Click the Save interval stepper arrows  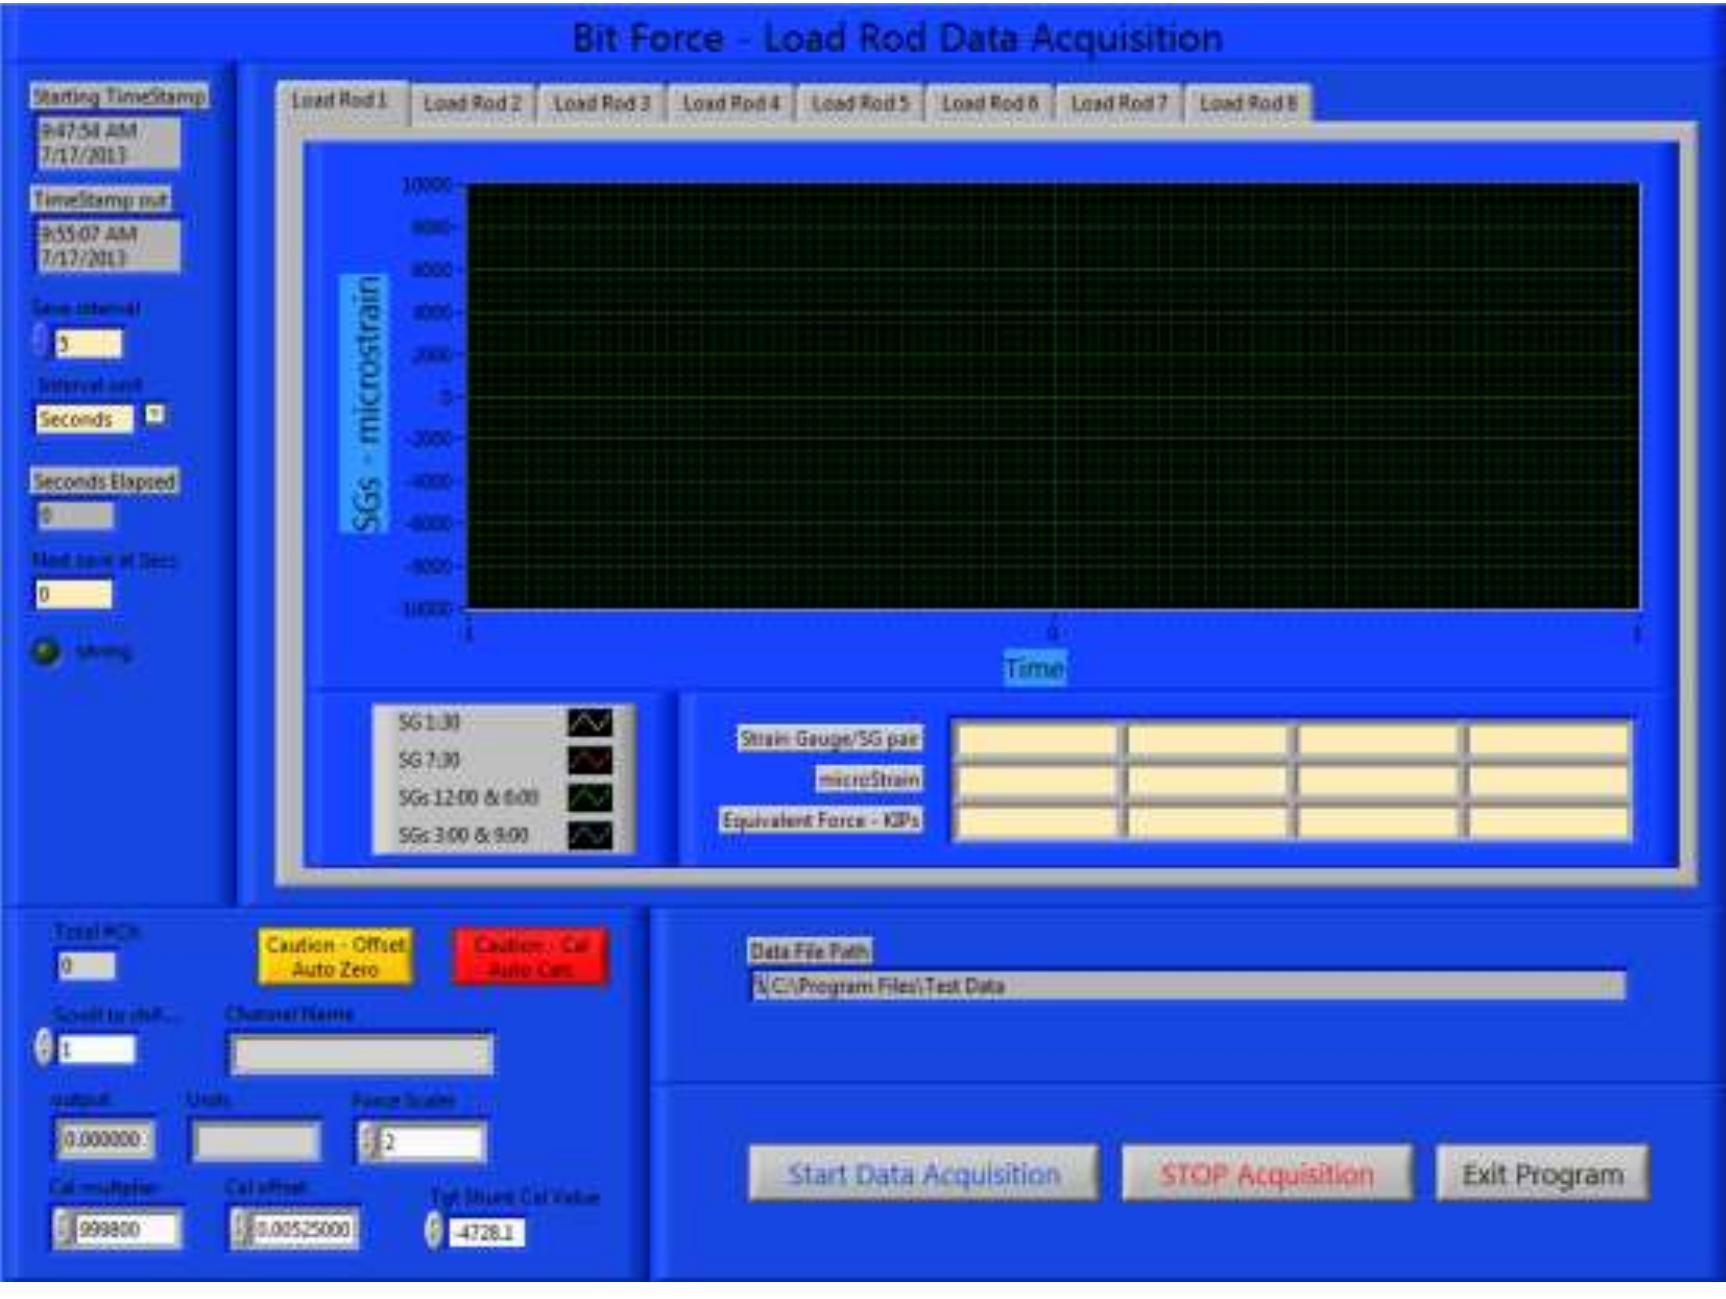[x=41, y=341]
